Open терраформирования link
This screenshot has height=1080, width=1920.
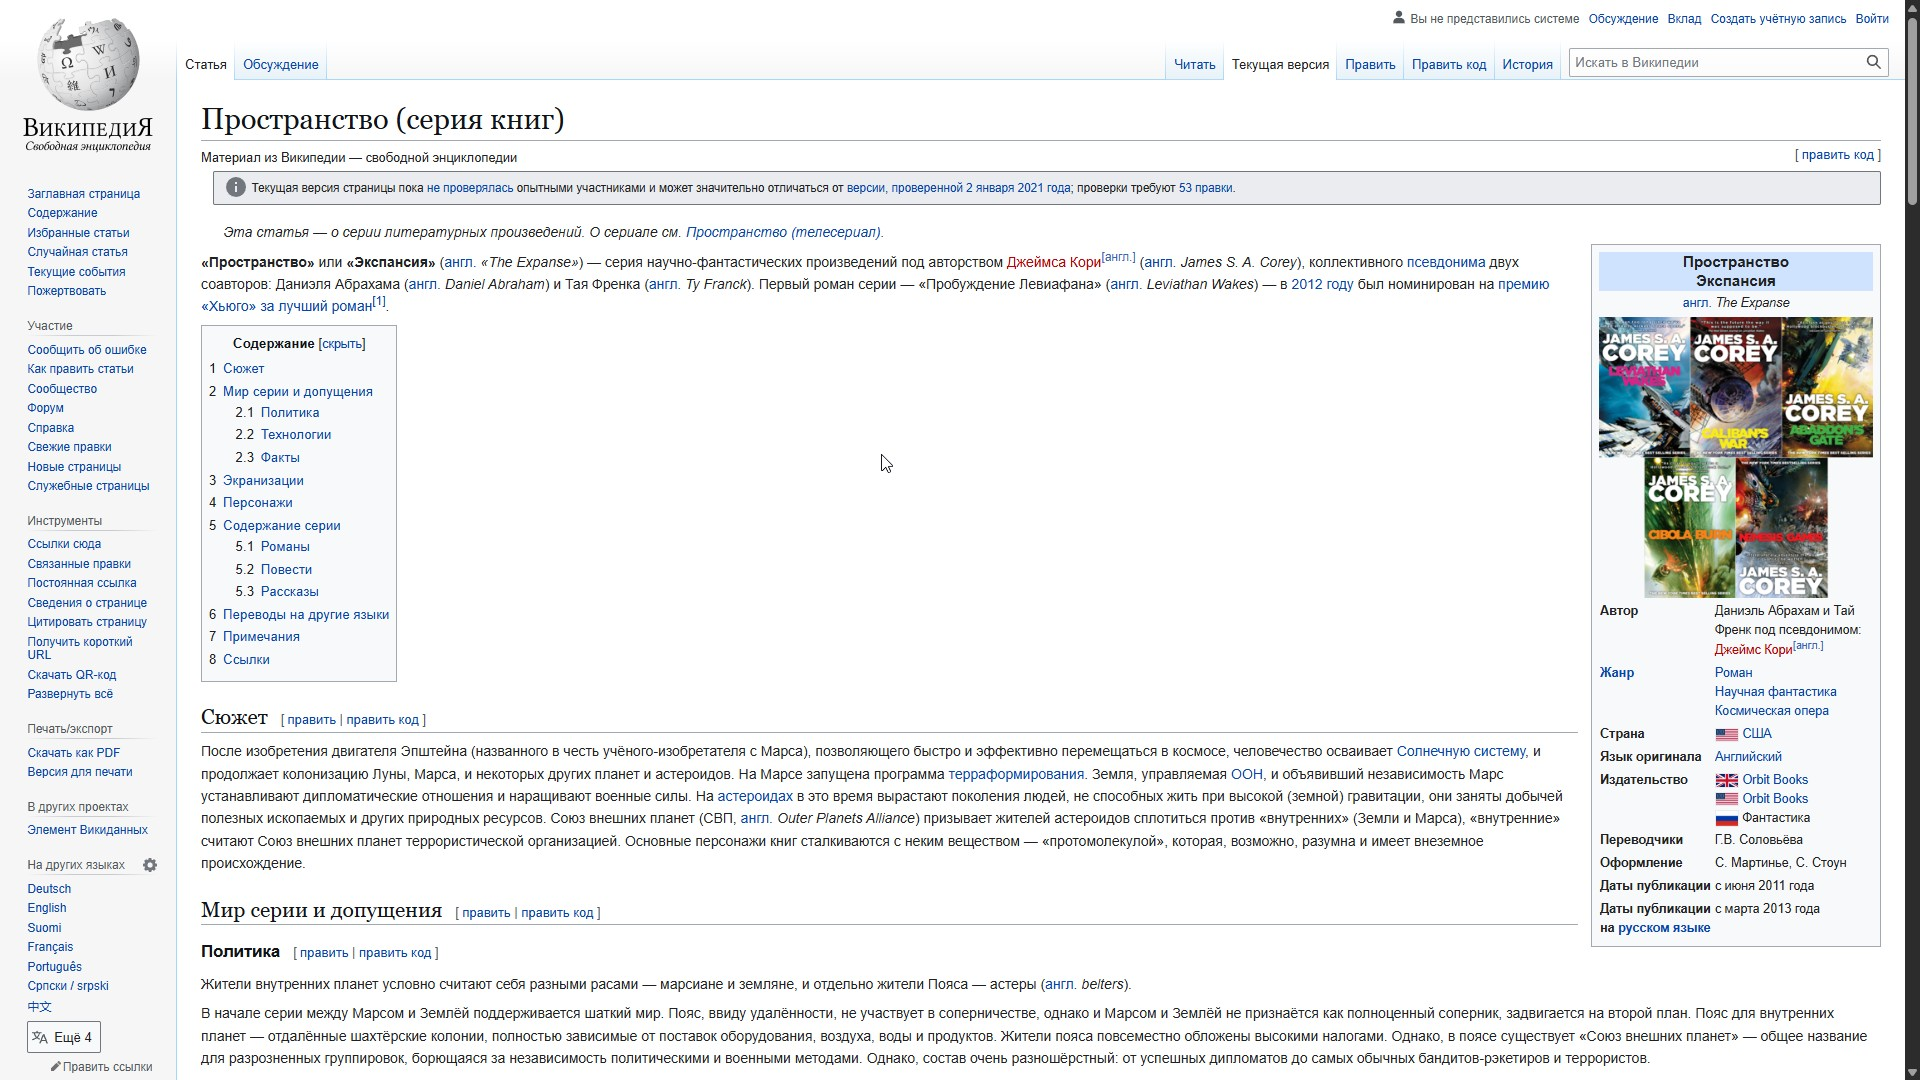pyautogui.click(x=1016, y=774)
